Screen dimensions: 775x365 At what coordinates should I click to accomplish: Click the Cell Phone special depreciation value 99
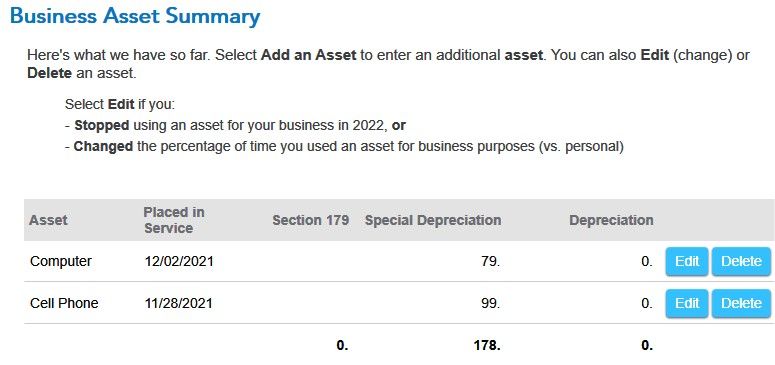click(x=490, y=303)
